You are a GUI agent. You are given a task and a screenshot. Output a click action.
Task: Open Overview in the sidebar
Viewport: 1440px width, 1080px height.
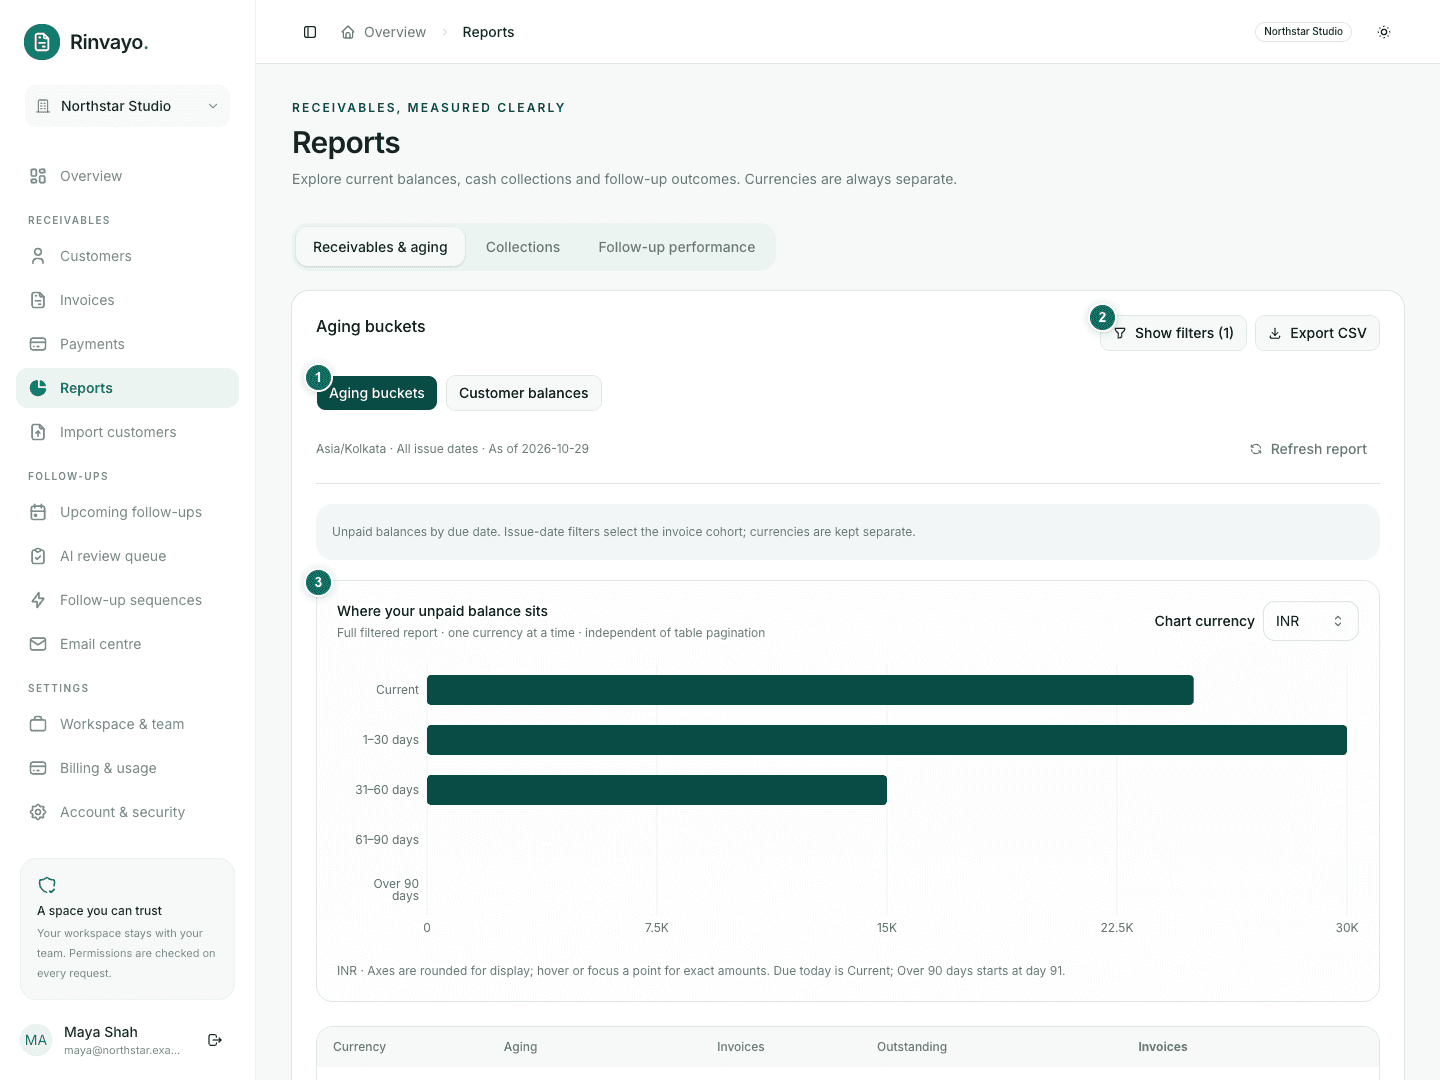click(x=127, y=176)
